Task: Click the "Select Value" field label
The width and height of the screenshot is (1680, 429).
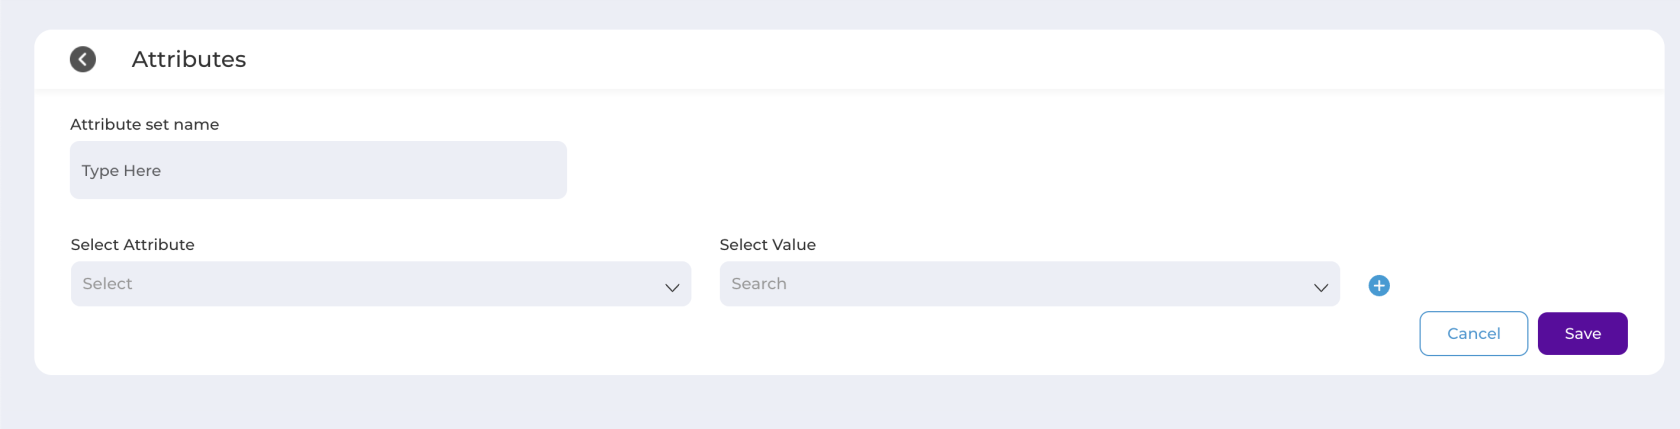Action: [768, 245]
